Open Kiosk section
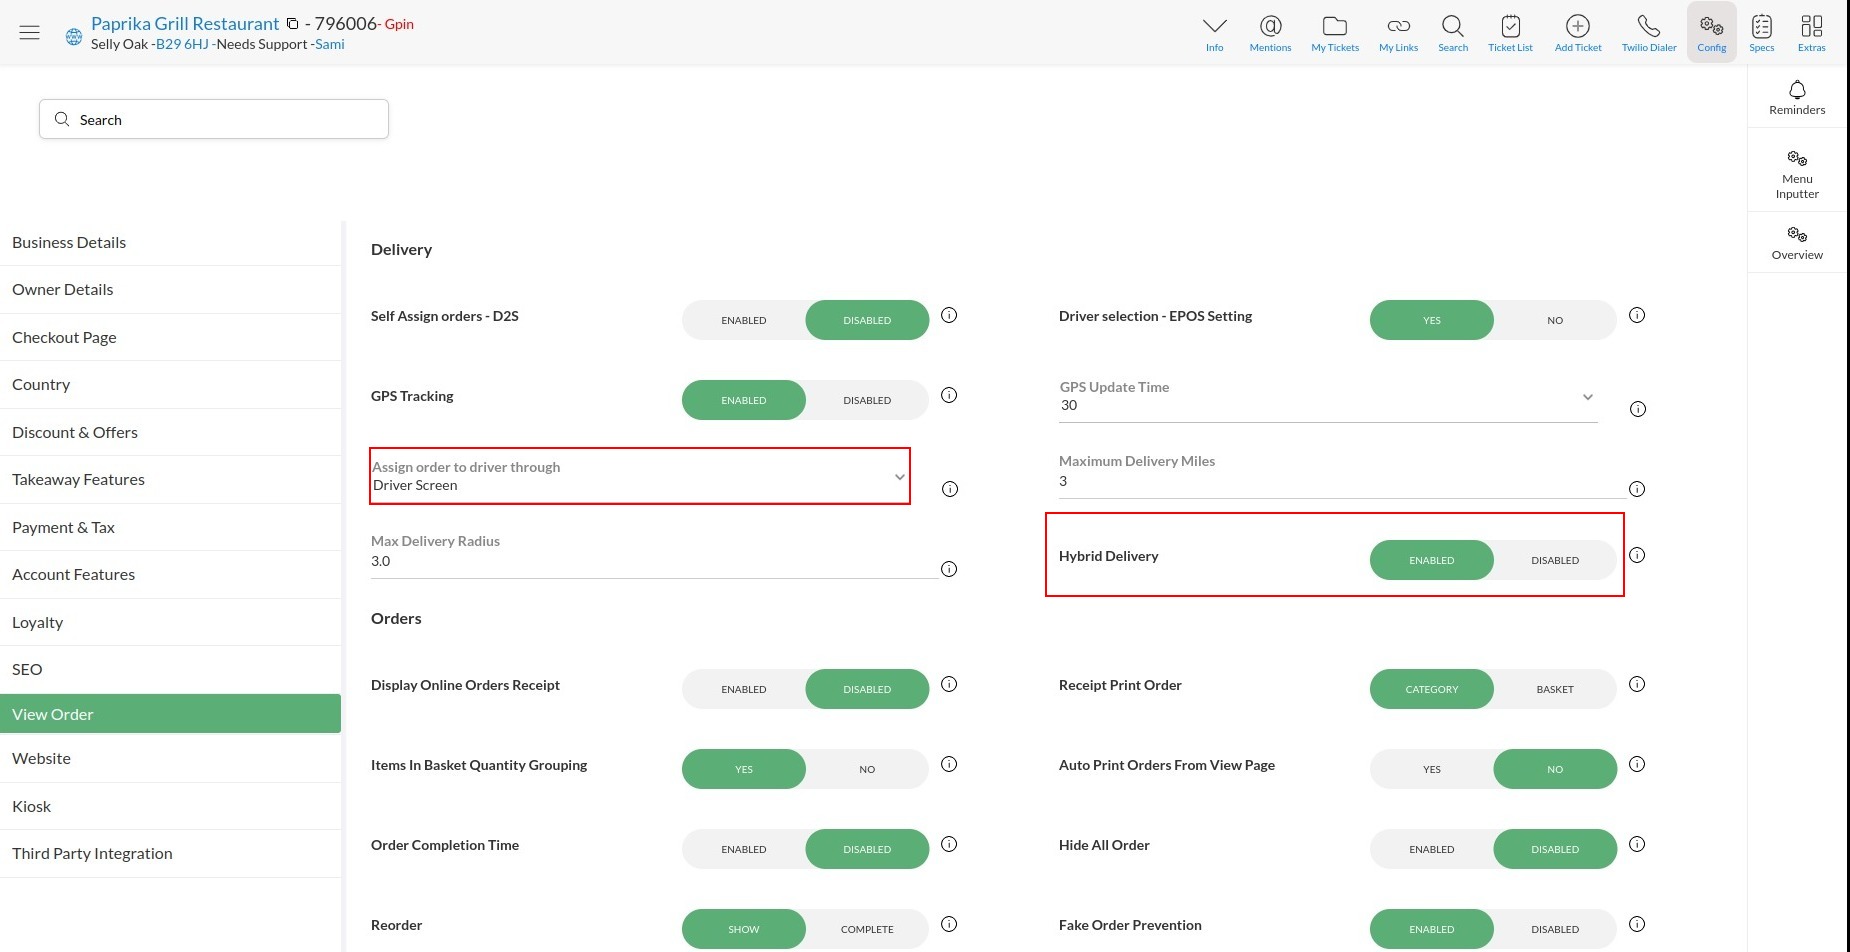This screenshot has height=952, width=1850. pyautogui.click(x=170, y=807)
